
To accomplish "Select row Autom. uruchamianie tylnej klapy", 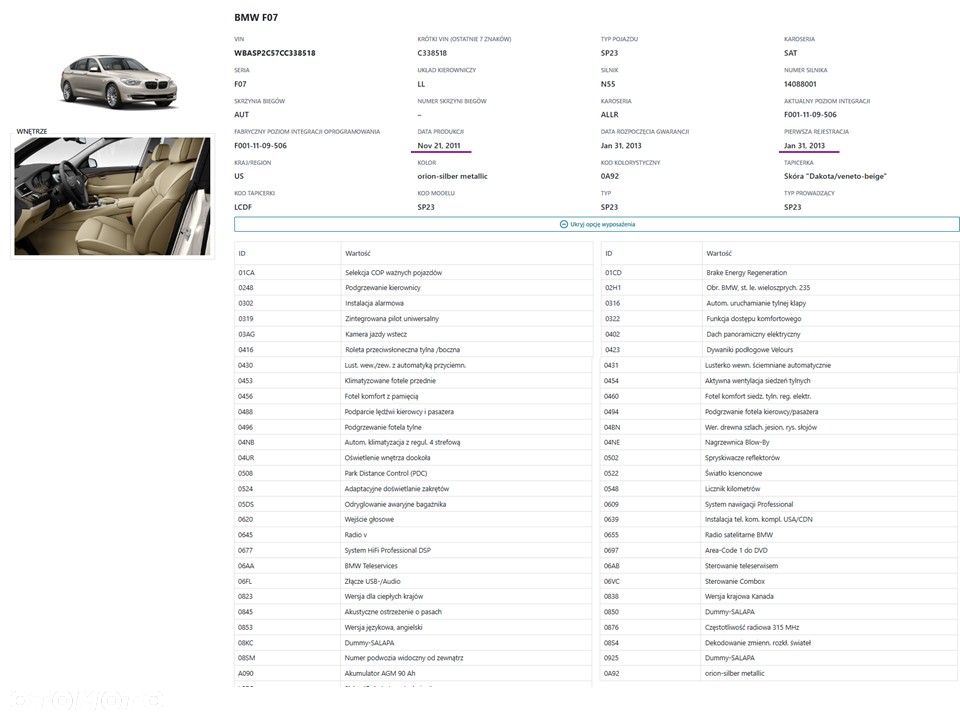I will tap(780, 303).
